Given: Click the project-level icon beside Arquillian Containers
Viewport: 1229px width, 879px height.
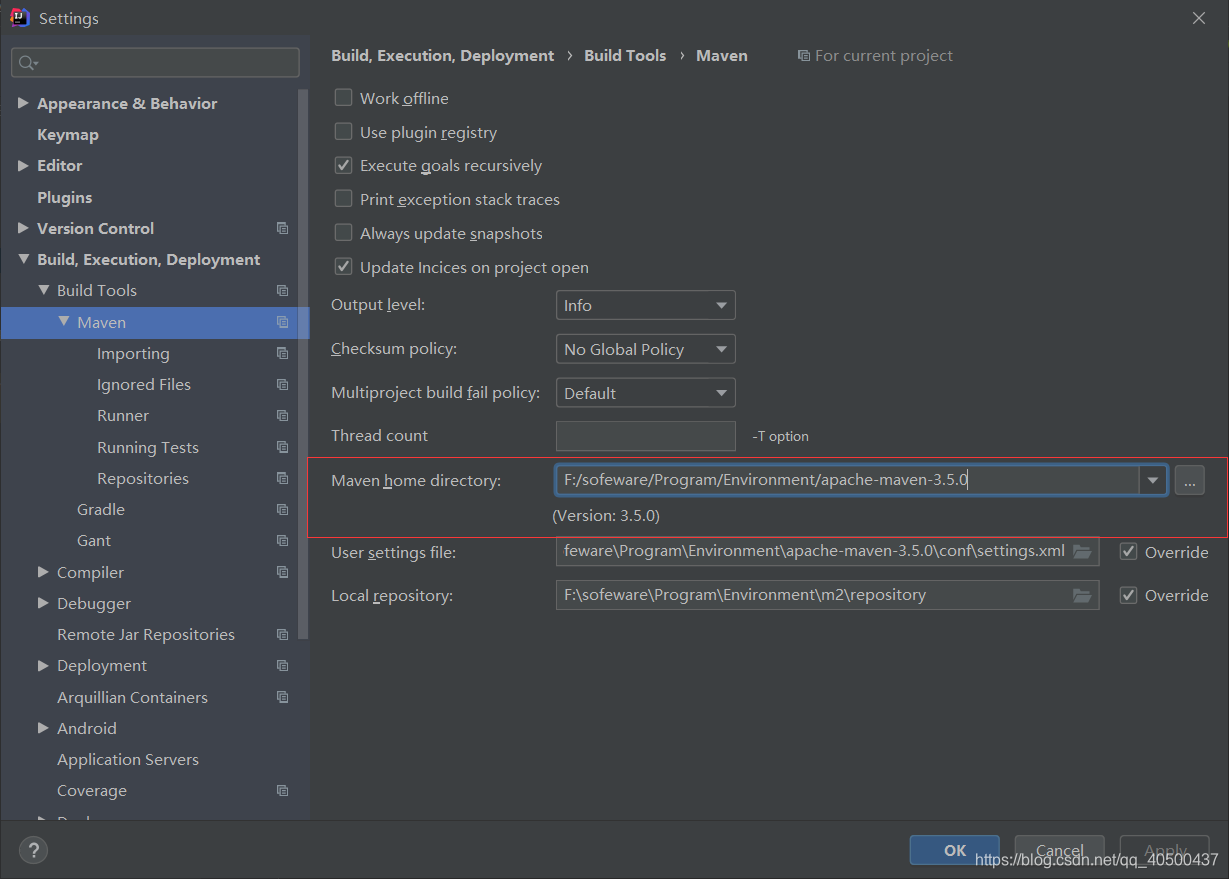Looking at the screenshot, I should tap(282, 697).
